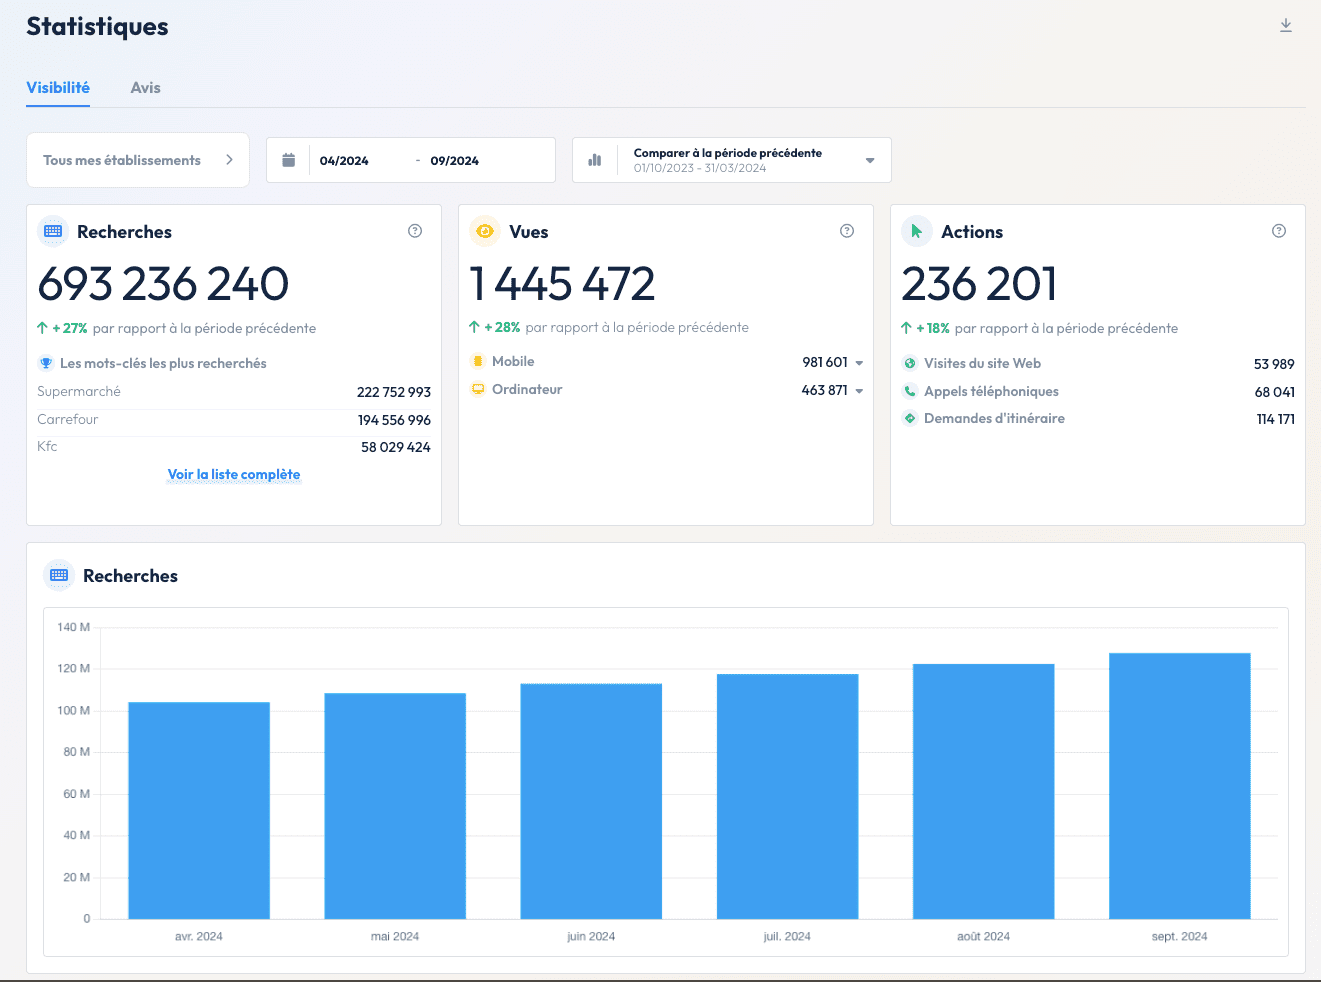Click the download icon at top right

(1286, 26)
